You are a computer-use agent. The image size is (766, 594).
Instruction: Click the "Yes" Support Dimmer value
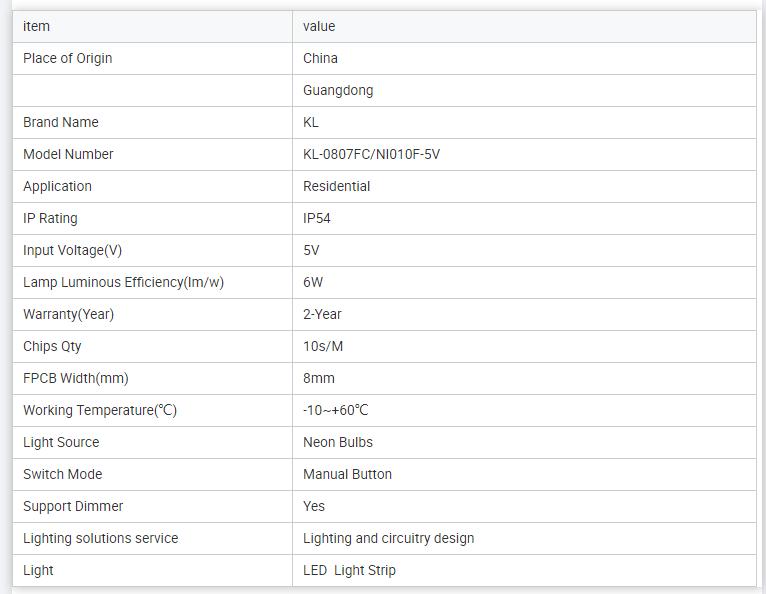tap(314, 506)
